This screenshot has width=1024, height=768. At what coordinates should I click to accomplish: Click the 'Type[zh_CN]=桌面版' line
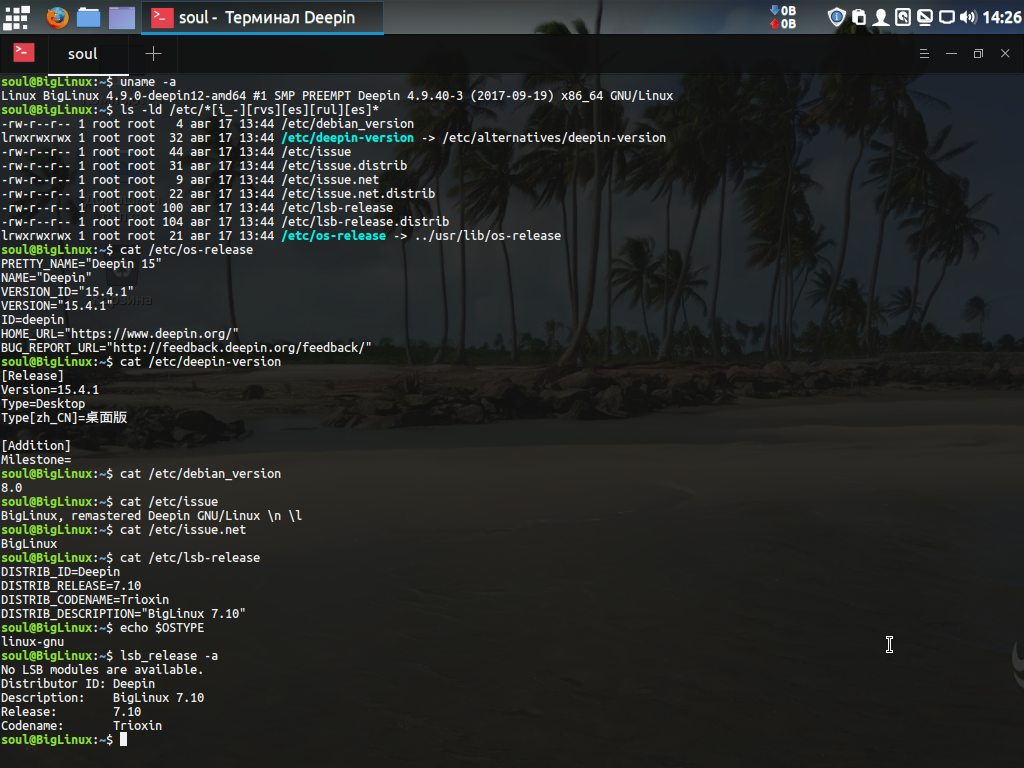pyautogui.click(x=64, y=418)
